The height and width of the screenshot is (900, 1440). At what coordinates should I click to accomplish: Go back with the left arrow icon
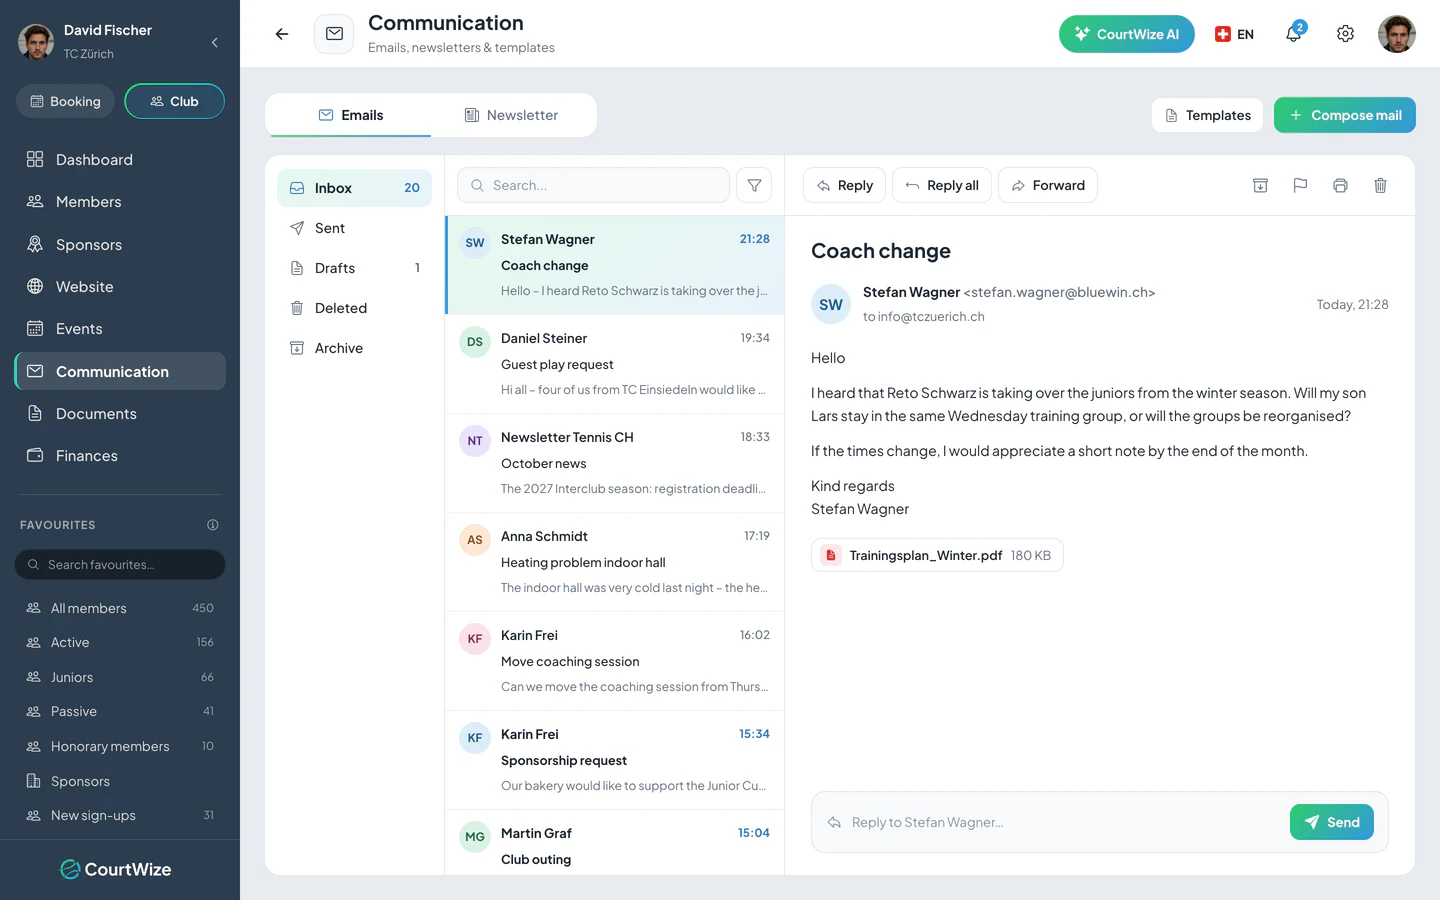pyautogui.click(x=282, y=34)
